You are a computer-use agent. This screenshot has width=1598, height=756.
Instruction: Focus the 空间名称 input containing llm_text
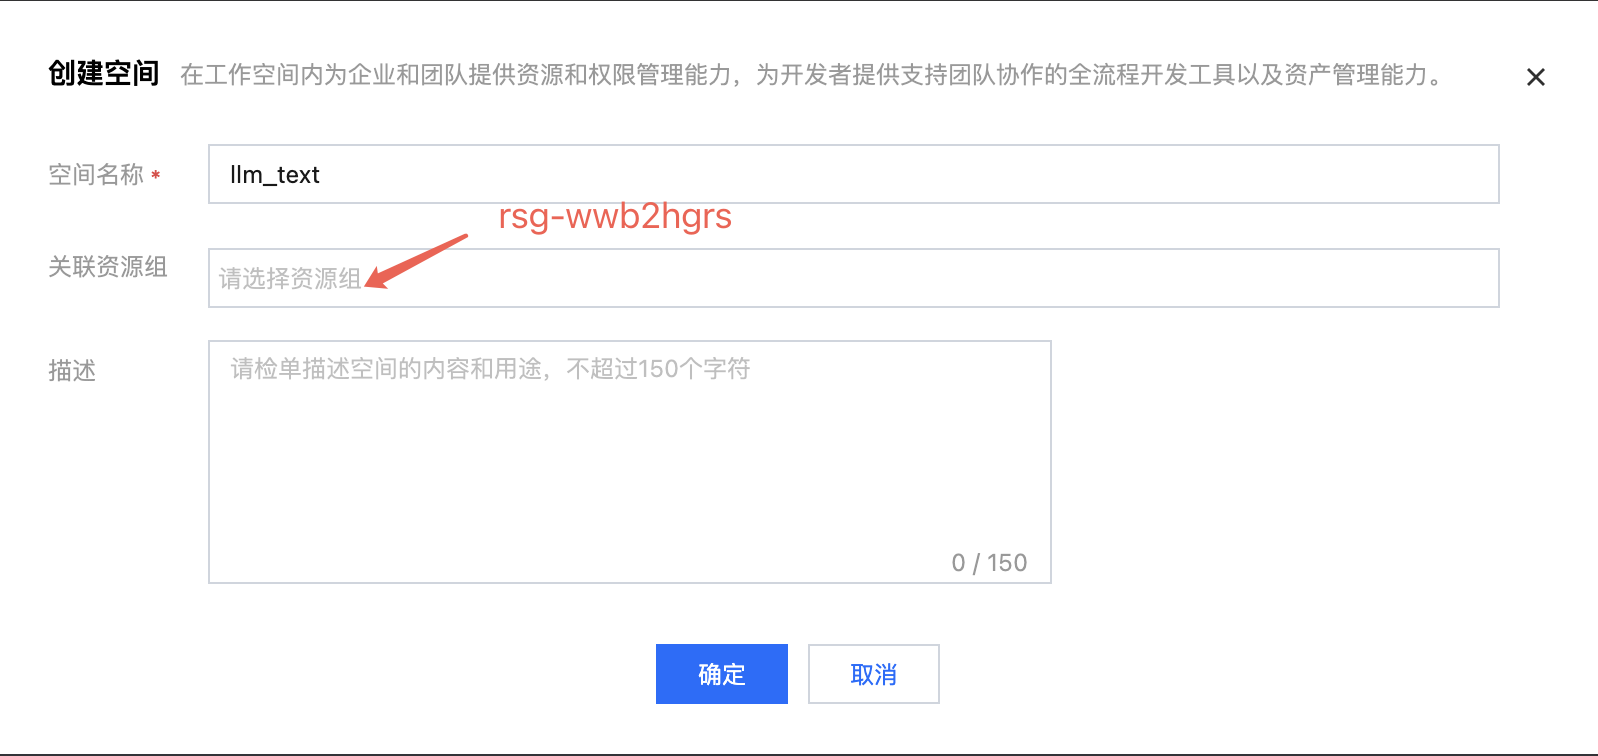click(853, 174)
